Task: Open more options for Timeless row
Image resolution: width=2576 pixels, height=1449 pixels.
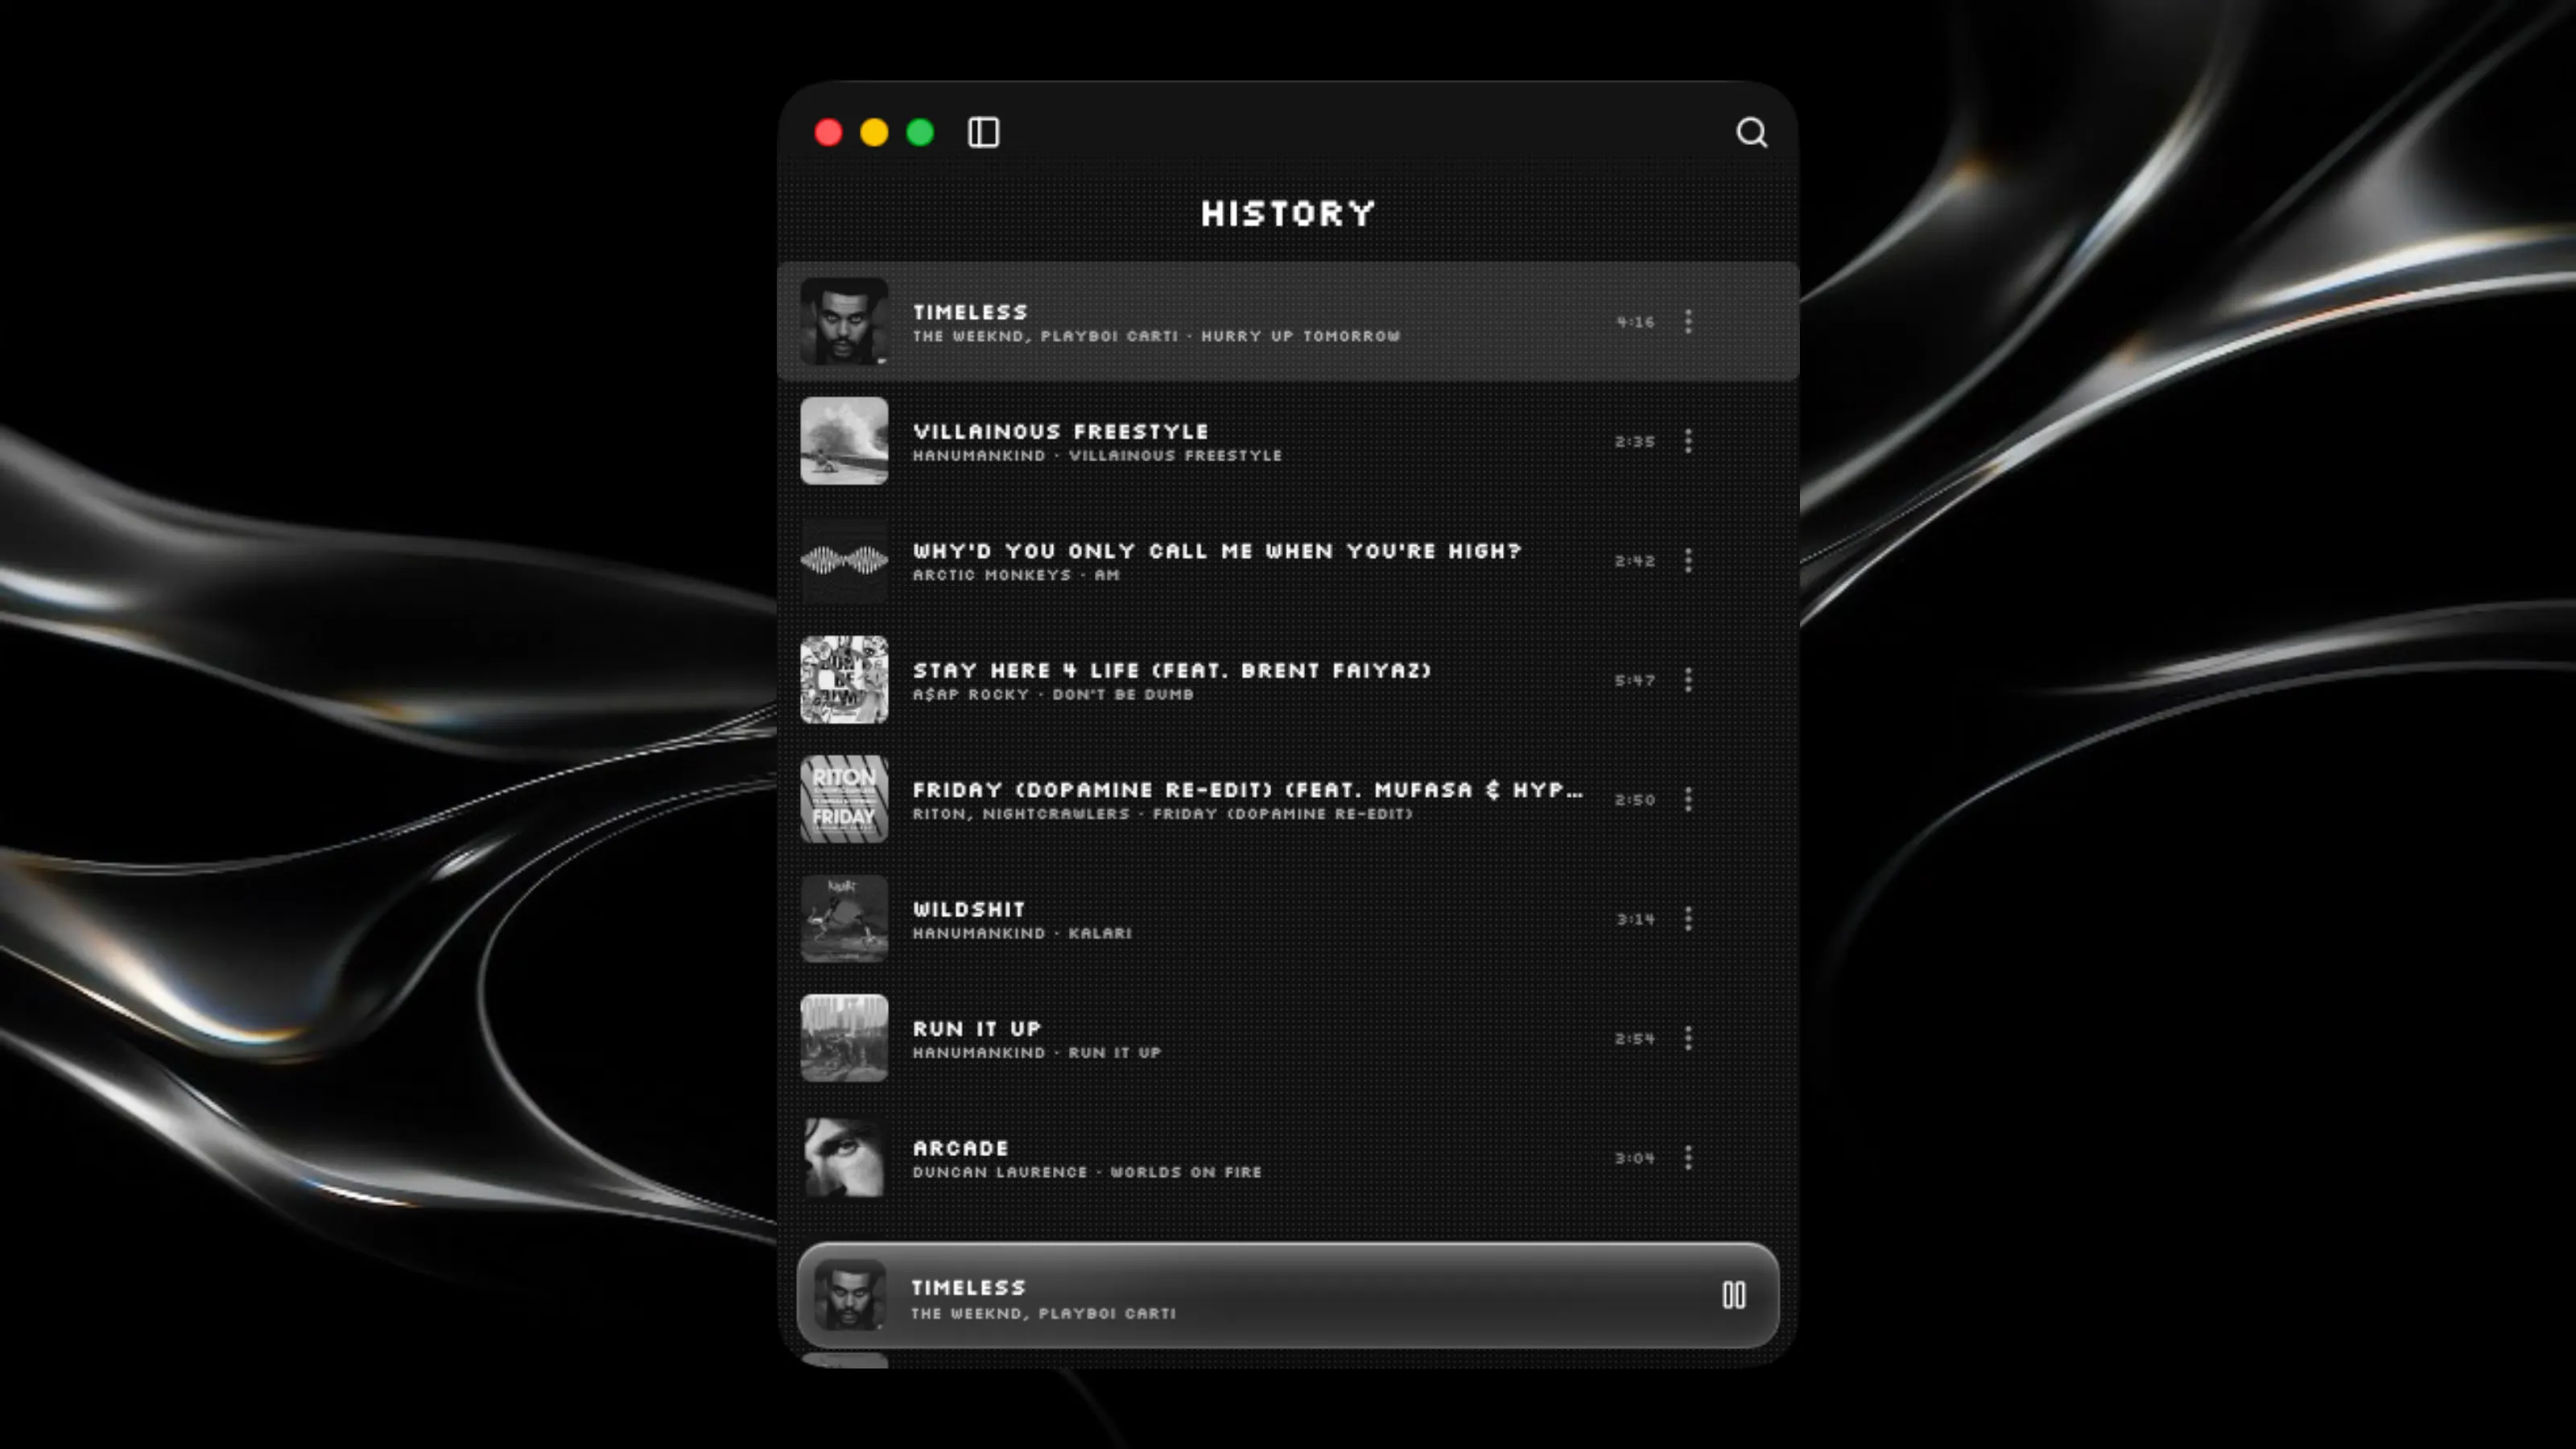Action: pos(1688,321)
